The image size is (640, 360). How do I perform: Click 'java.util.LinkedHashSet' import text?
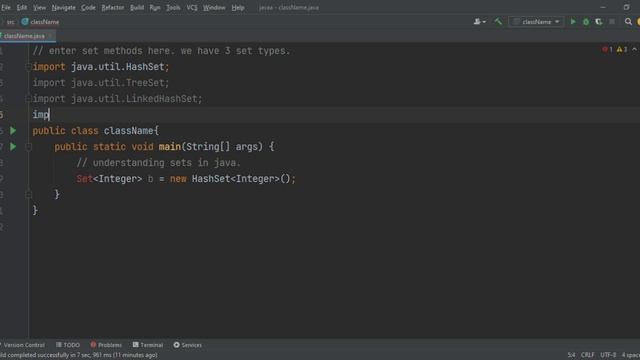[134, 99]
